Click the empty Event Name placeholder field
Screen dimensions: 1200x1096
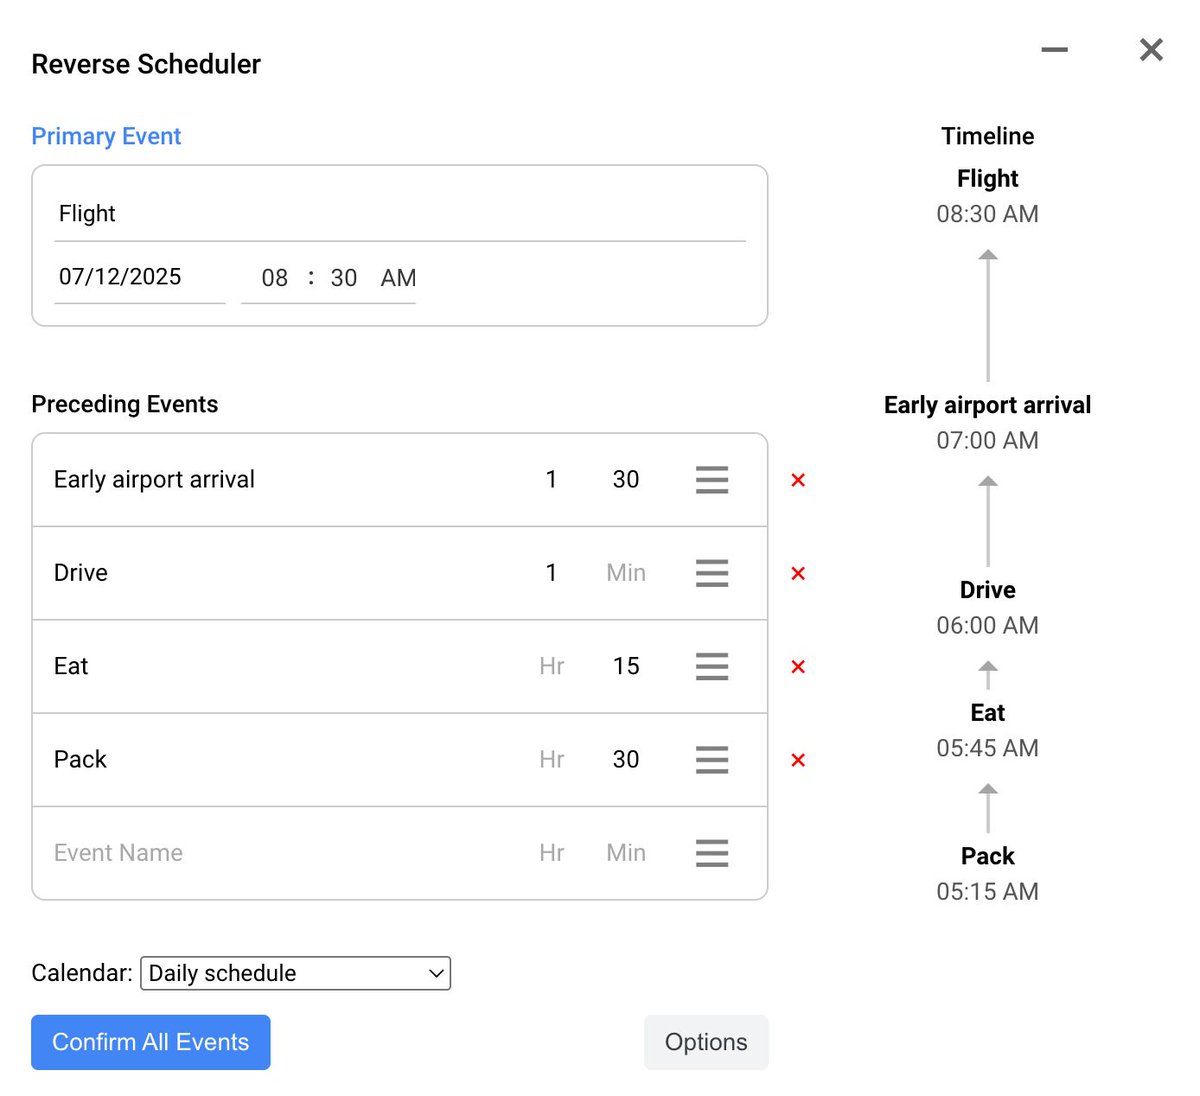pyautogui.click(x=280, y=853)
